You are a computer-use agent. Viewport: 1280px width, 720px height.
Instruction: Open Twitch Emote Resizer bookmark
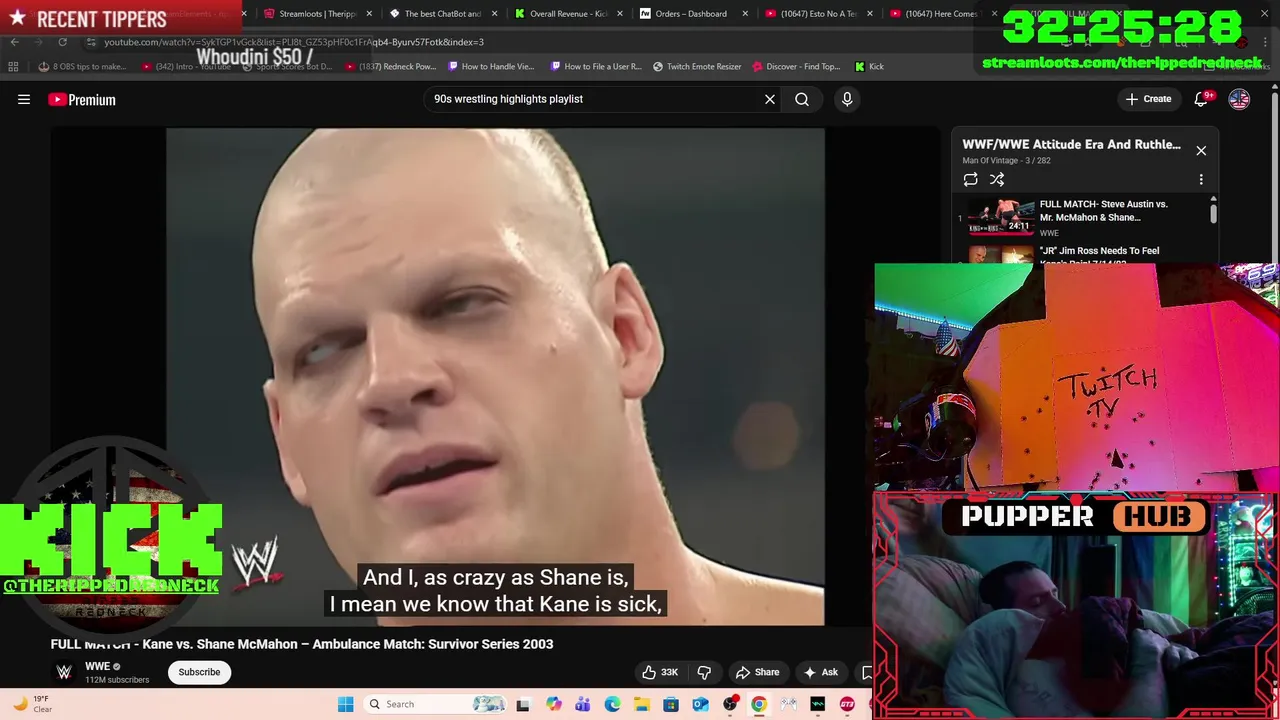click(697, 67)
